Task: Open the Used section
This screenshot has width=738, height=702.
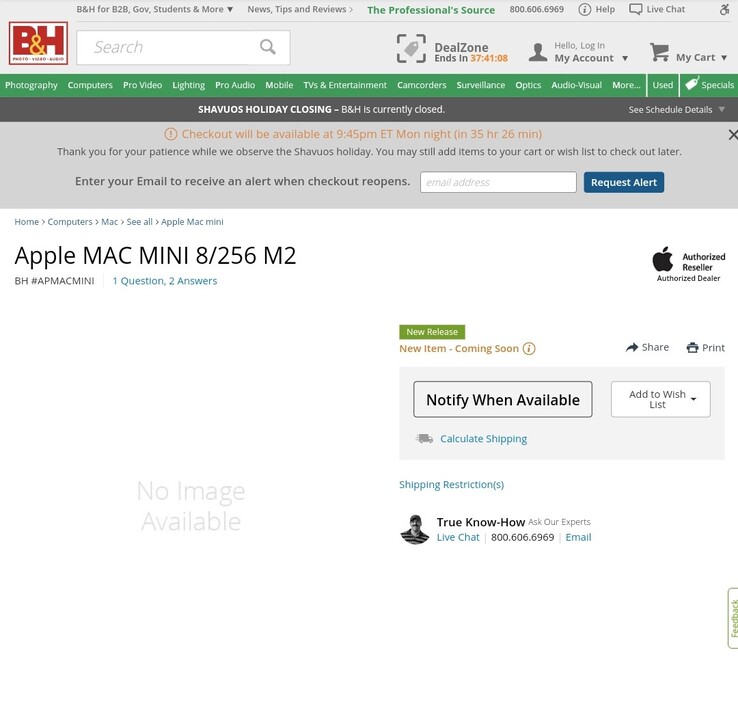Action: tap(662, 85)
